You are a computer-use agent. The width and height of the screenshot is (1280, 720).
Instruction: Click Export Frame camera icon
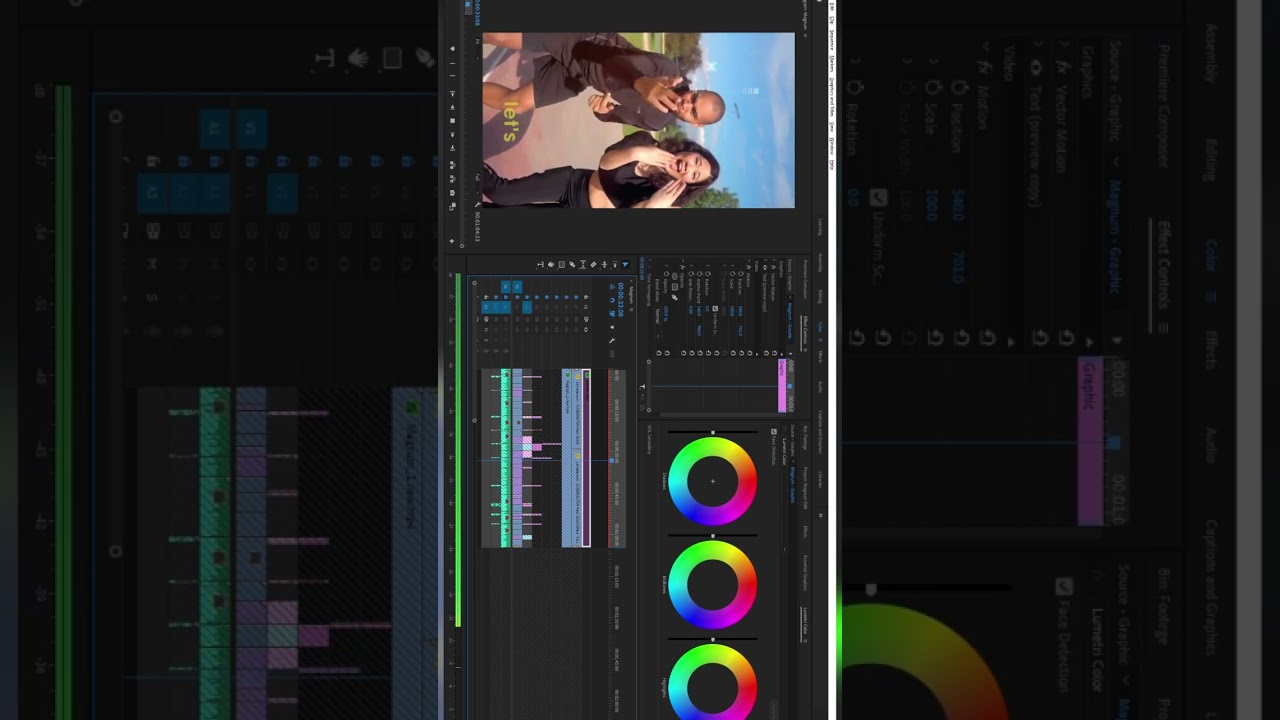(452, 193)
